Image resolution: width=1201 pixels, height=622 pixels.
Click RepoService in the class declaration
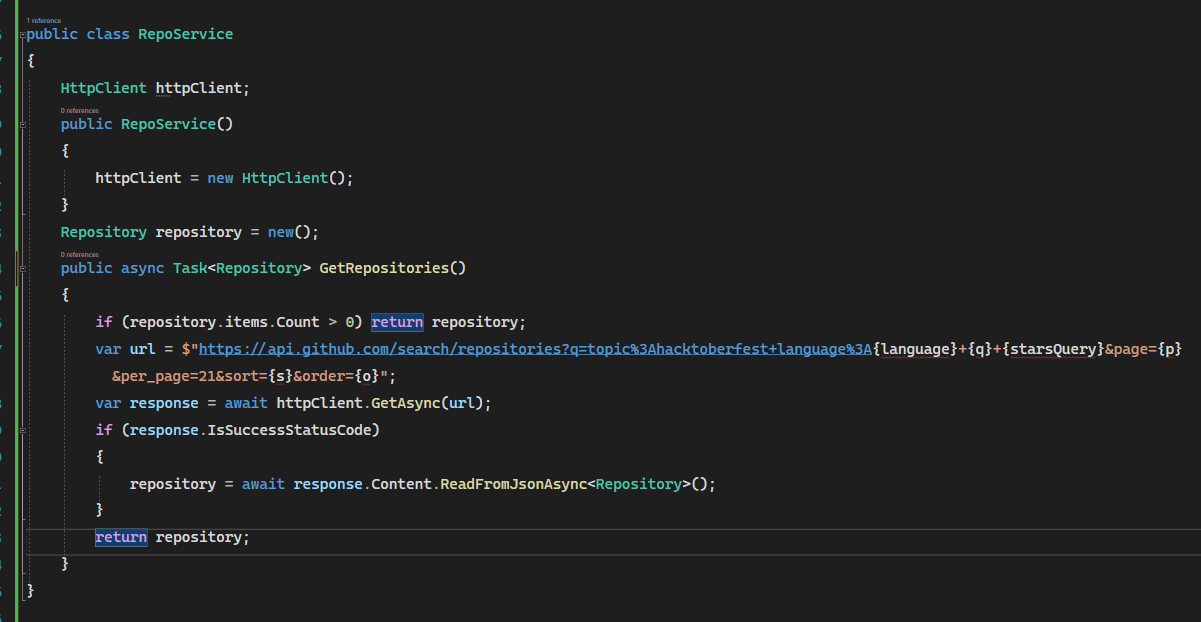186,34
